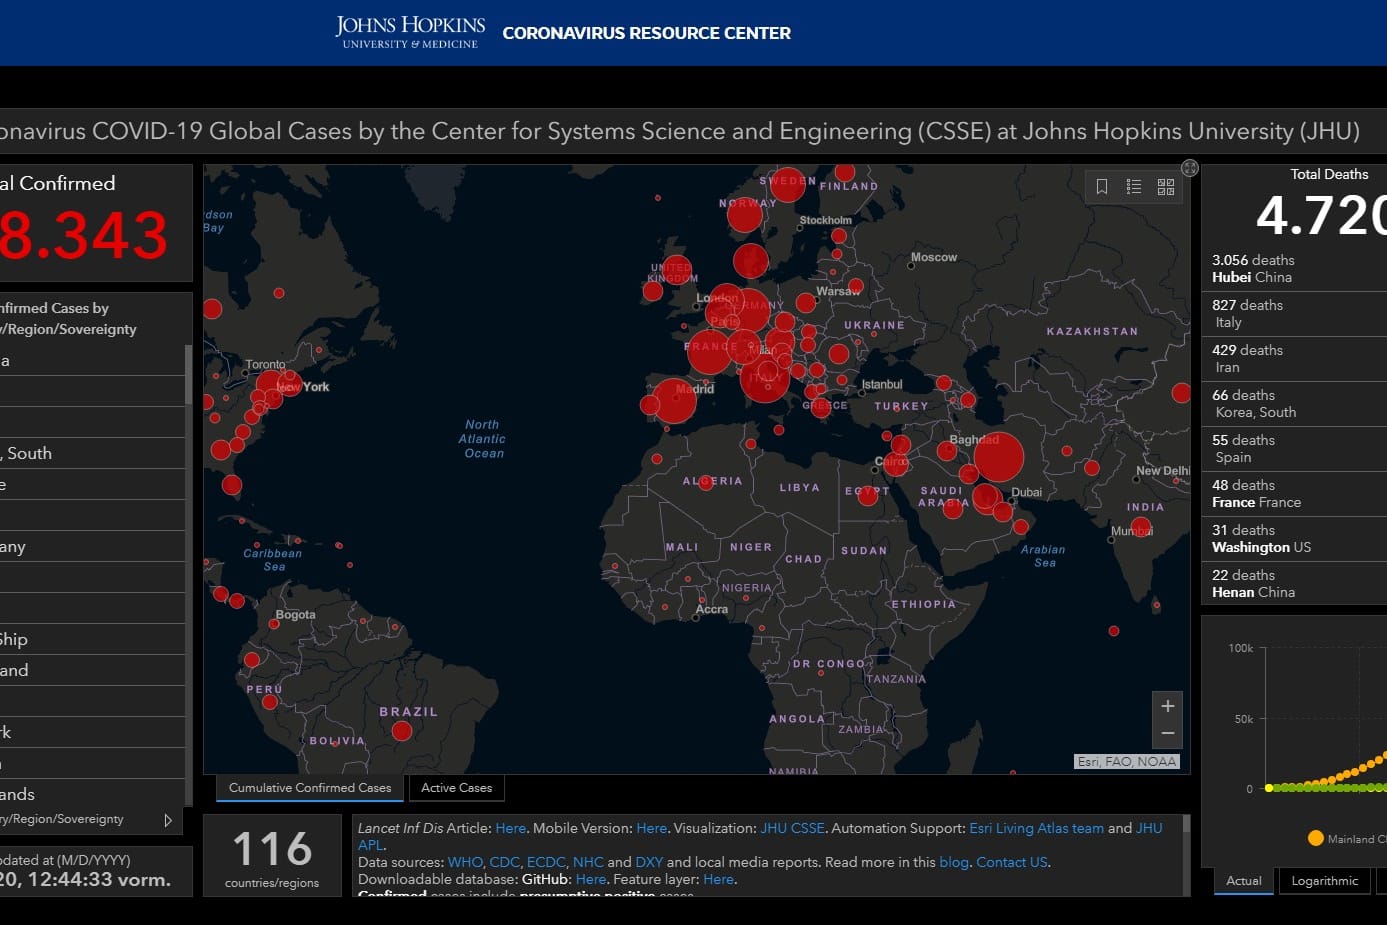This screenshot has height=925, width=1387.
Task: Select the 48 deaths France row
Action: 1294,494
